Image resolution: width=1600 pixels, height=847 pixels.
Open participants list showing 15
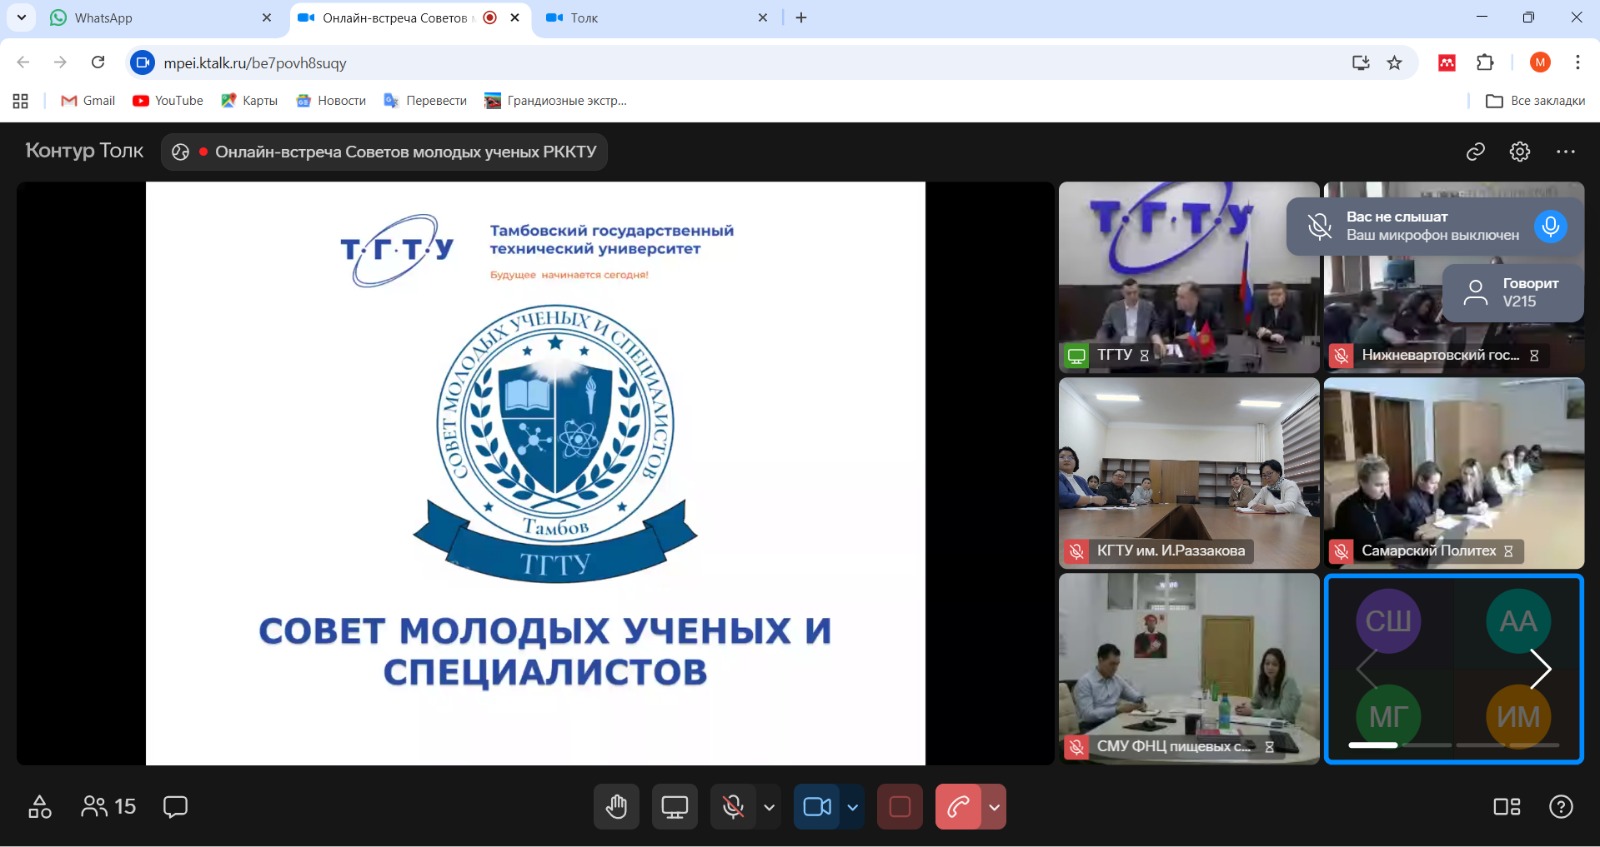[x=108, y=807]
